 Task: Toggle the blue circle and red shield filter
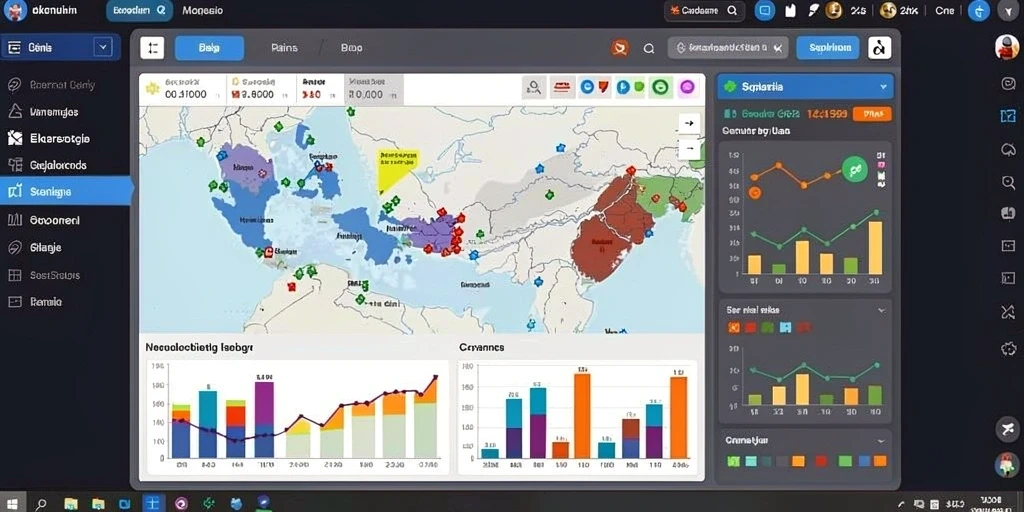tap(595, 87)
